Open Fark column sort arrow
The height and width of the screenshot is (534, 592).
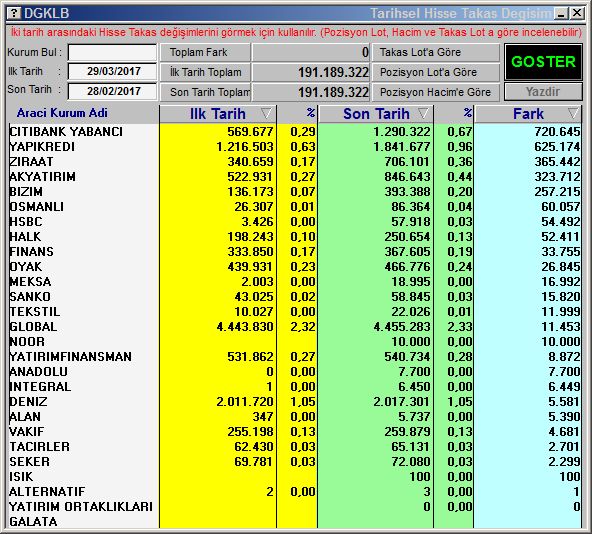(x=573, y=113)
